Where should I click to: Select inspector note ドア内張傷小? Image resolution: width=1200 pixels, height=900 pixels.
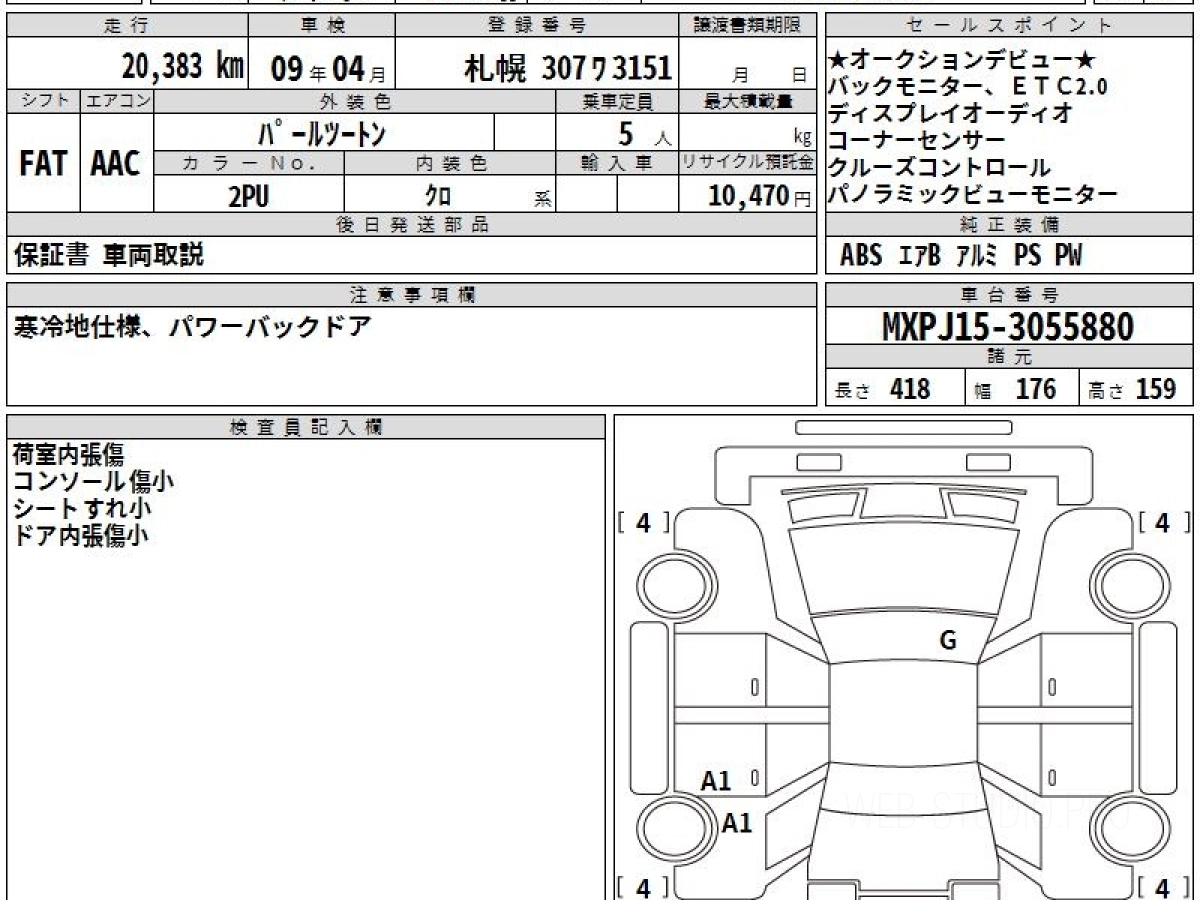pos(80,535)
